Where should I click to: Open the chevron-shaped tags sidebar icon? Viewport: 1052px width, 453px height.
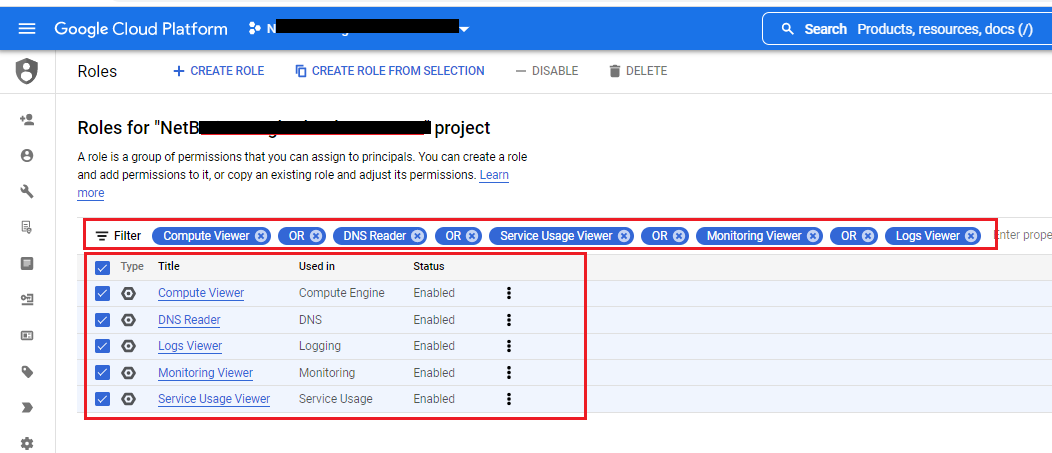tap(27, 407)
